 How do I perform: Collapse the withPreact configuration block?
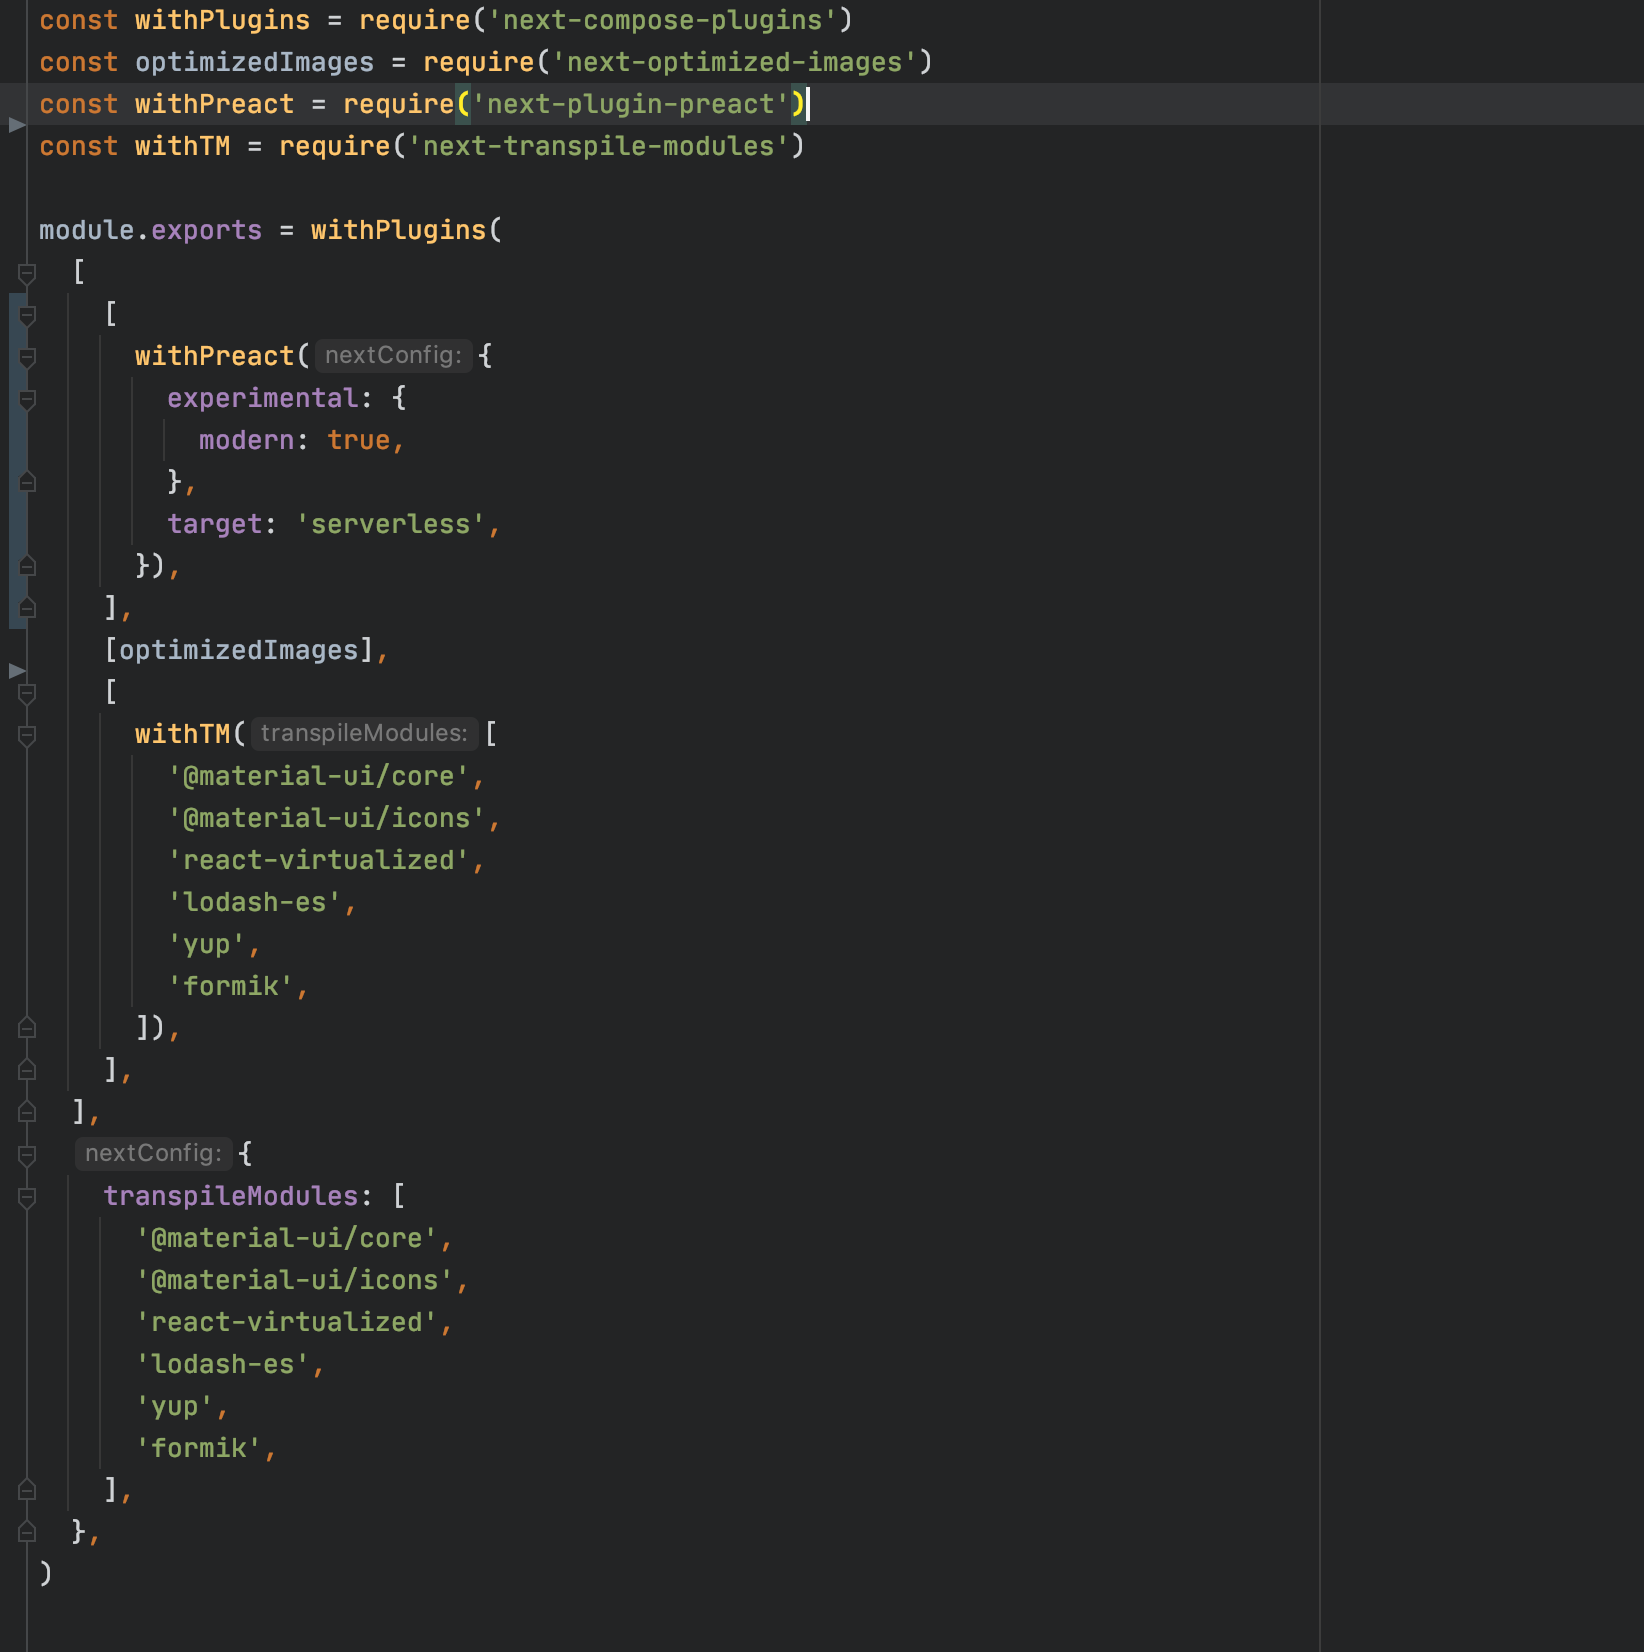(x=27, y=355)
